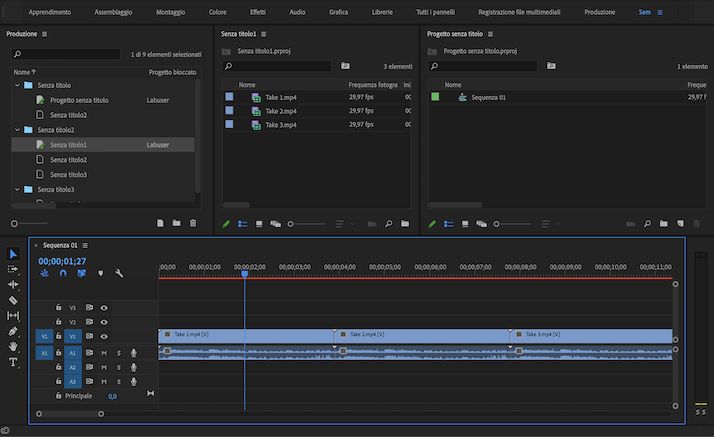
Task: Select the Razor tool in the toolbar
Action: click(13, 300)
